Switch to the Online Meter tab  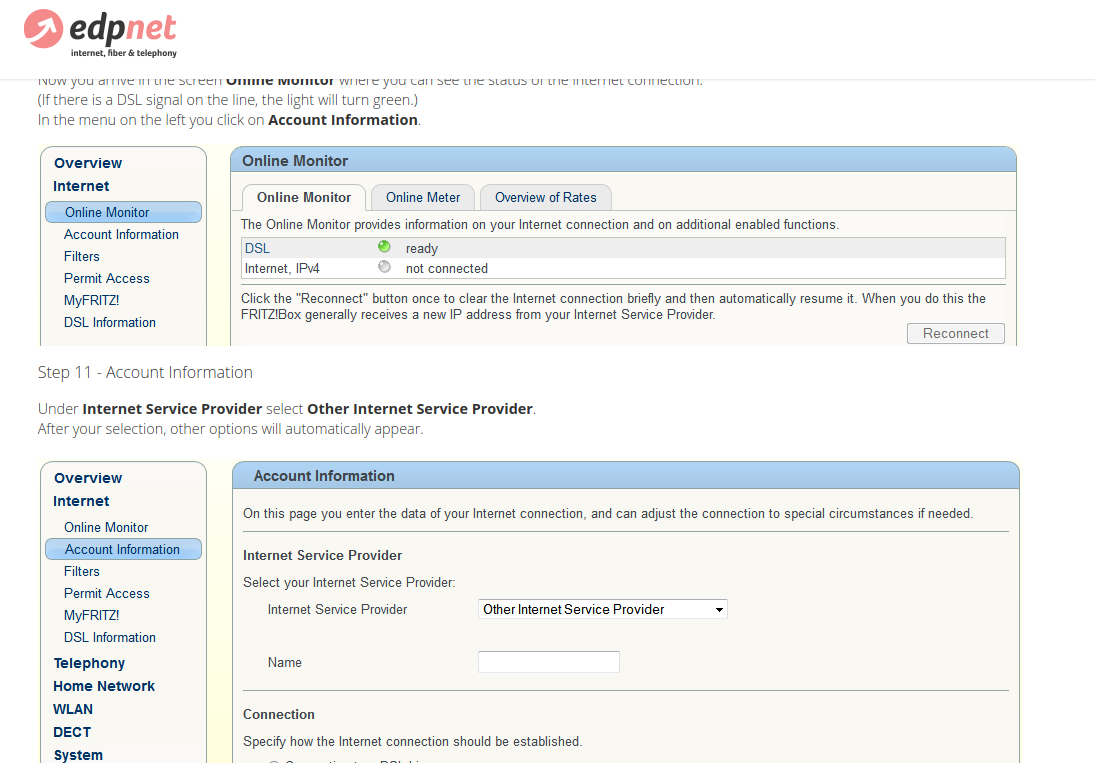(423, 197)
